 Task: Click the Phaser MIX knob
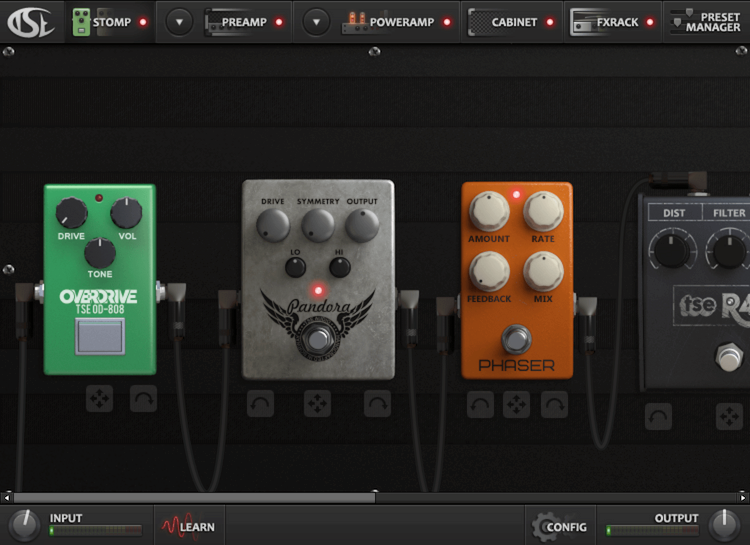543,272
